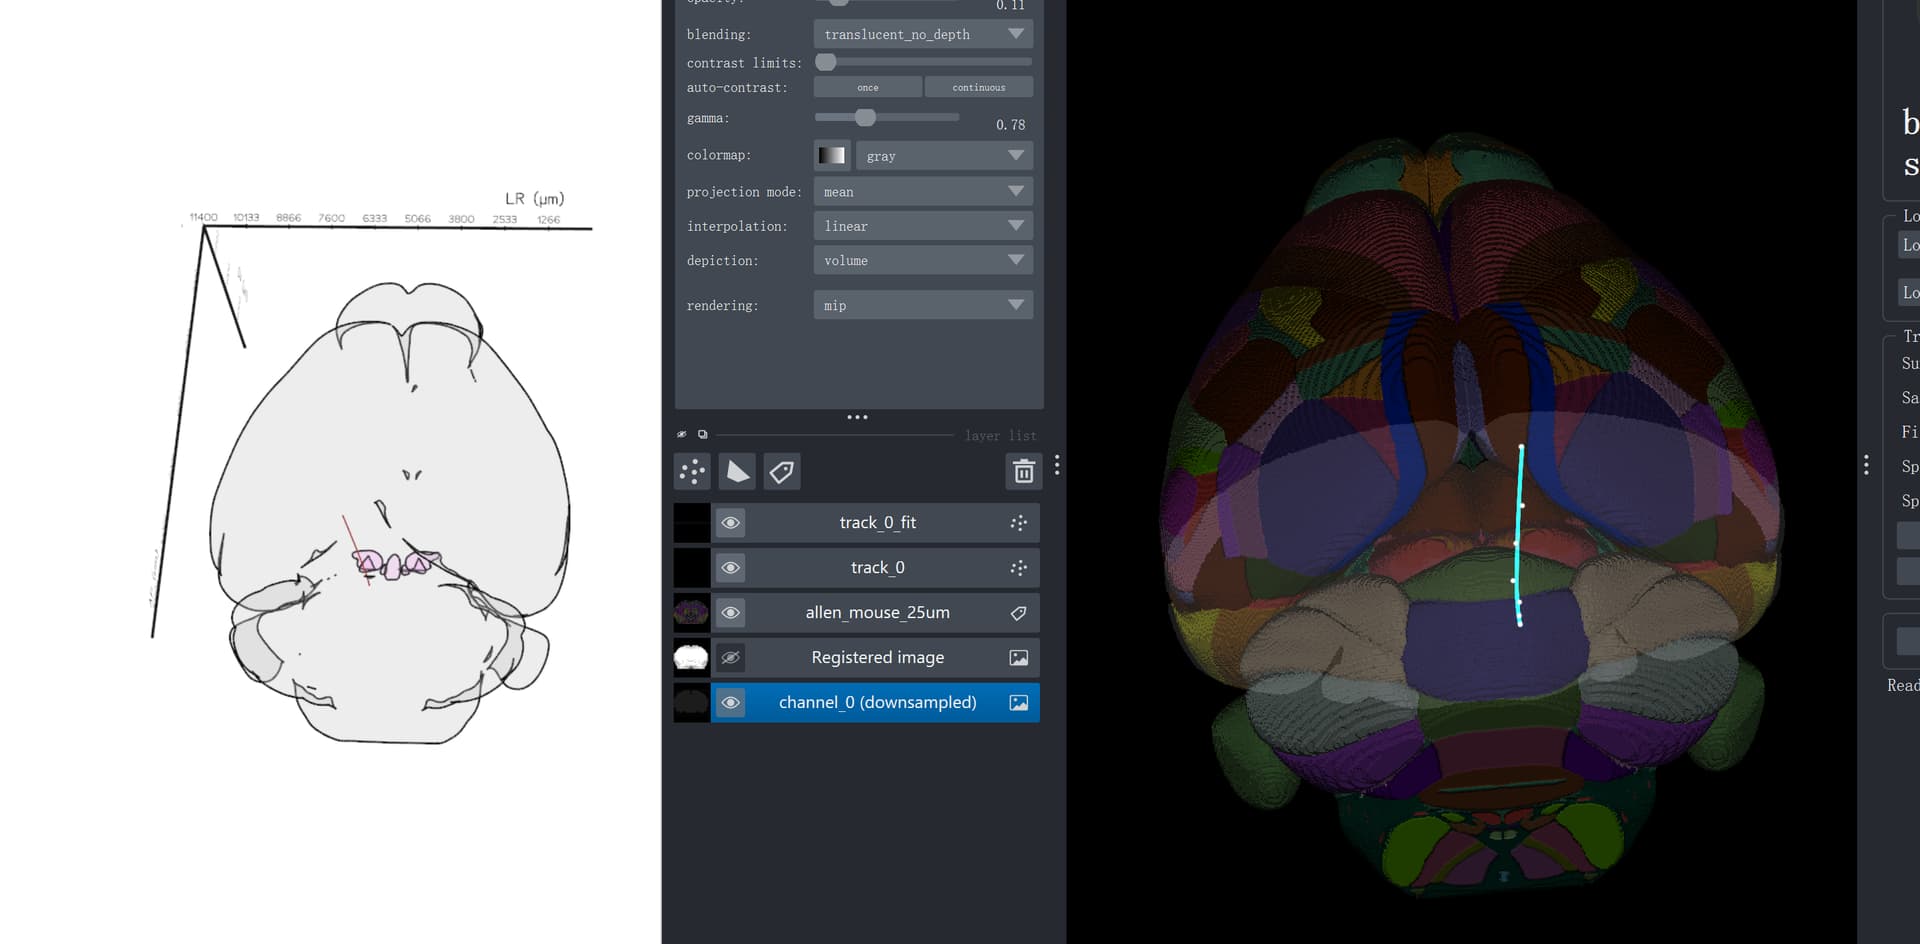Change the rendering mode from mip
Screen dimensions: 1920x944
[x=922, y=305]
